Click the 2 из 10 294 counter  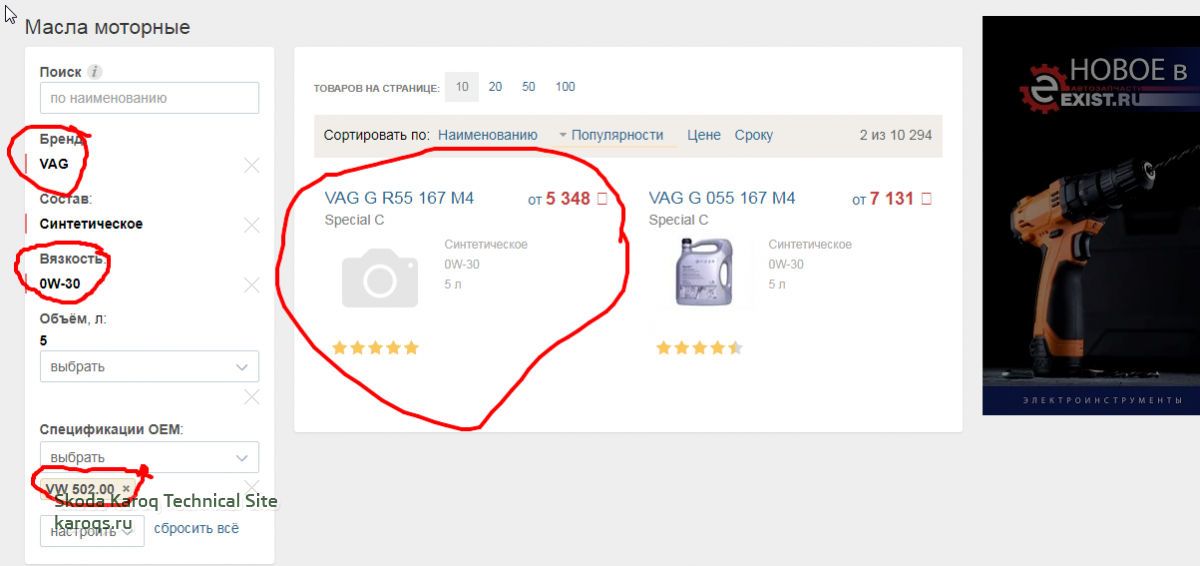coord(895,135)
